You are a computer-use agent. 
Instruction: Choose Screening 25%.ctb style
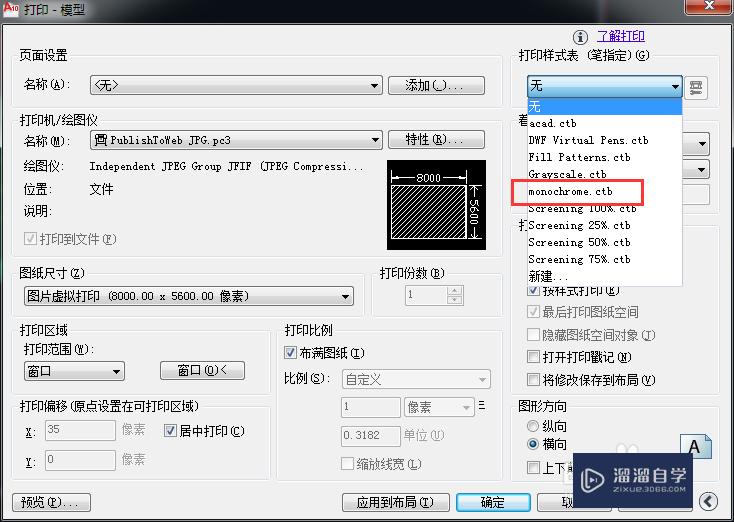pos(604,225)
